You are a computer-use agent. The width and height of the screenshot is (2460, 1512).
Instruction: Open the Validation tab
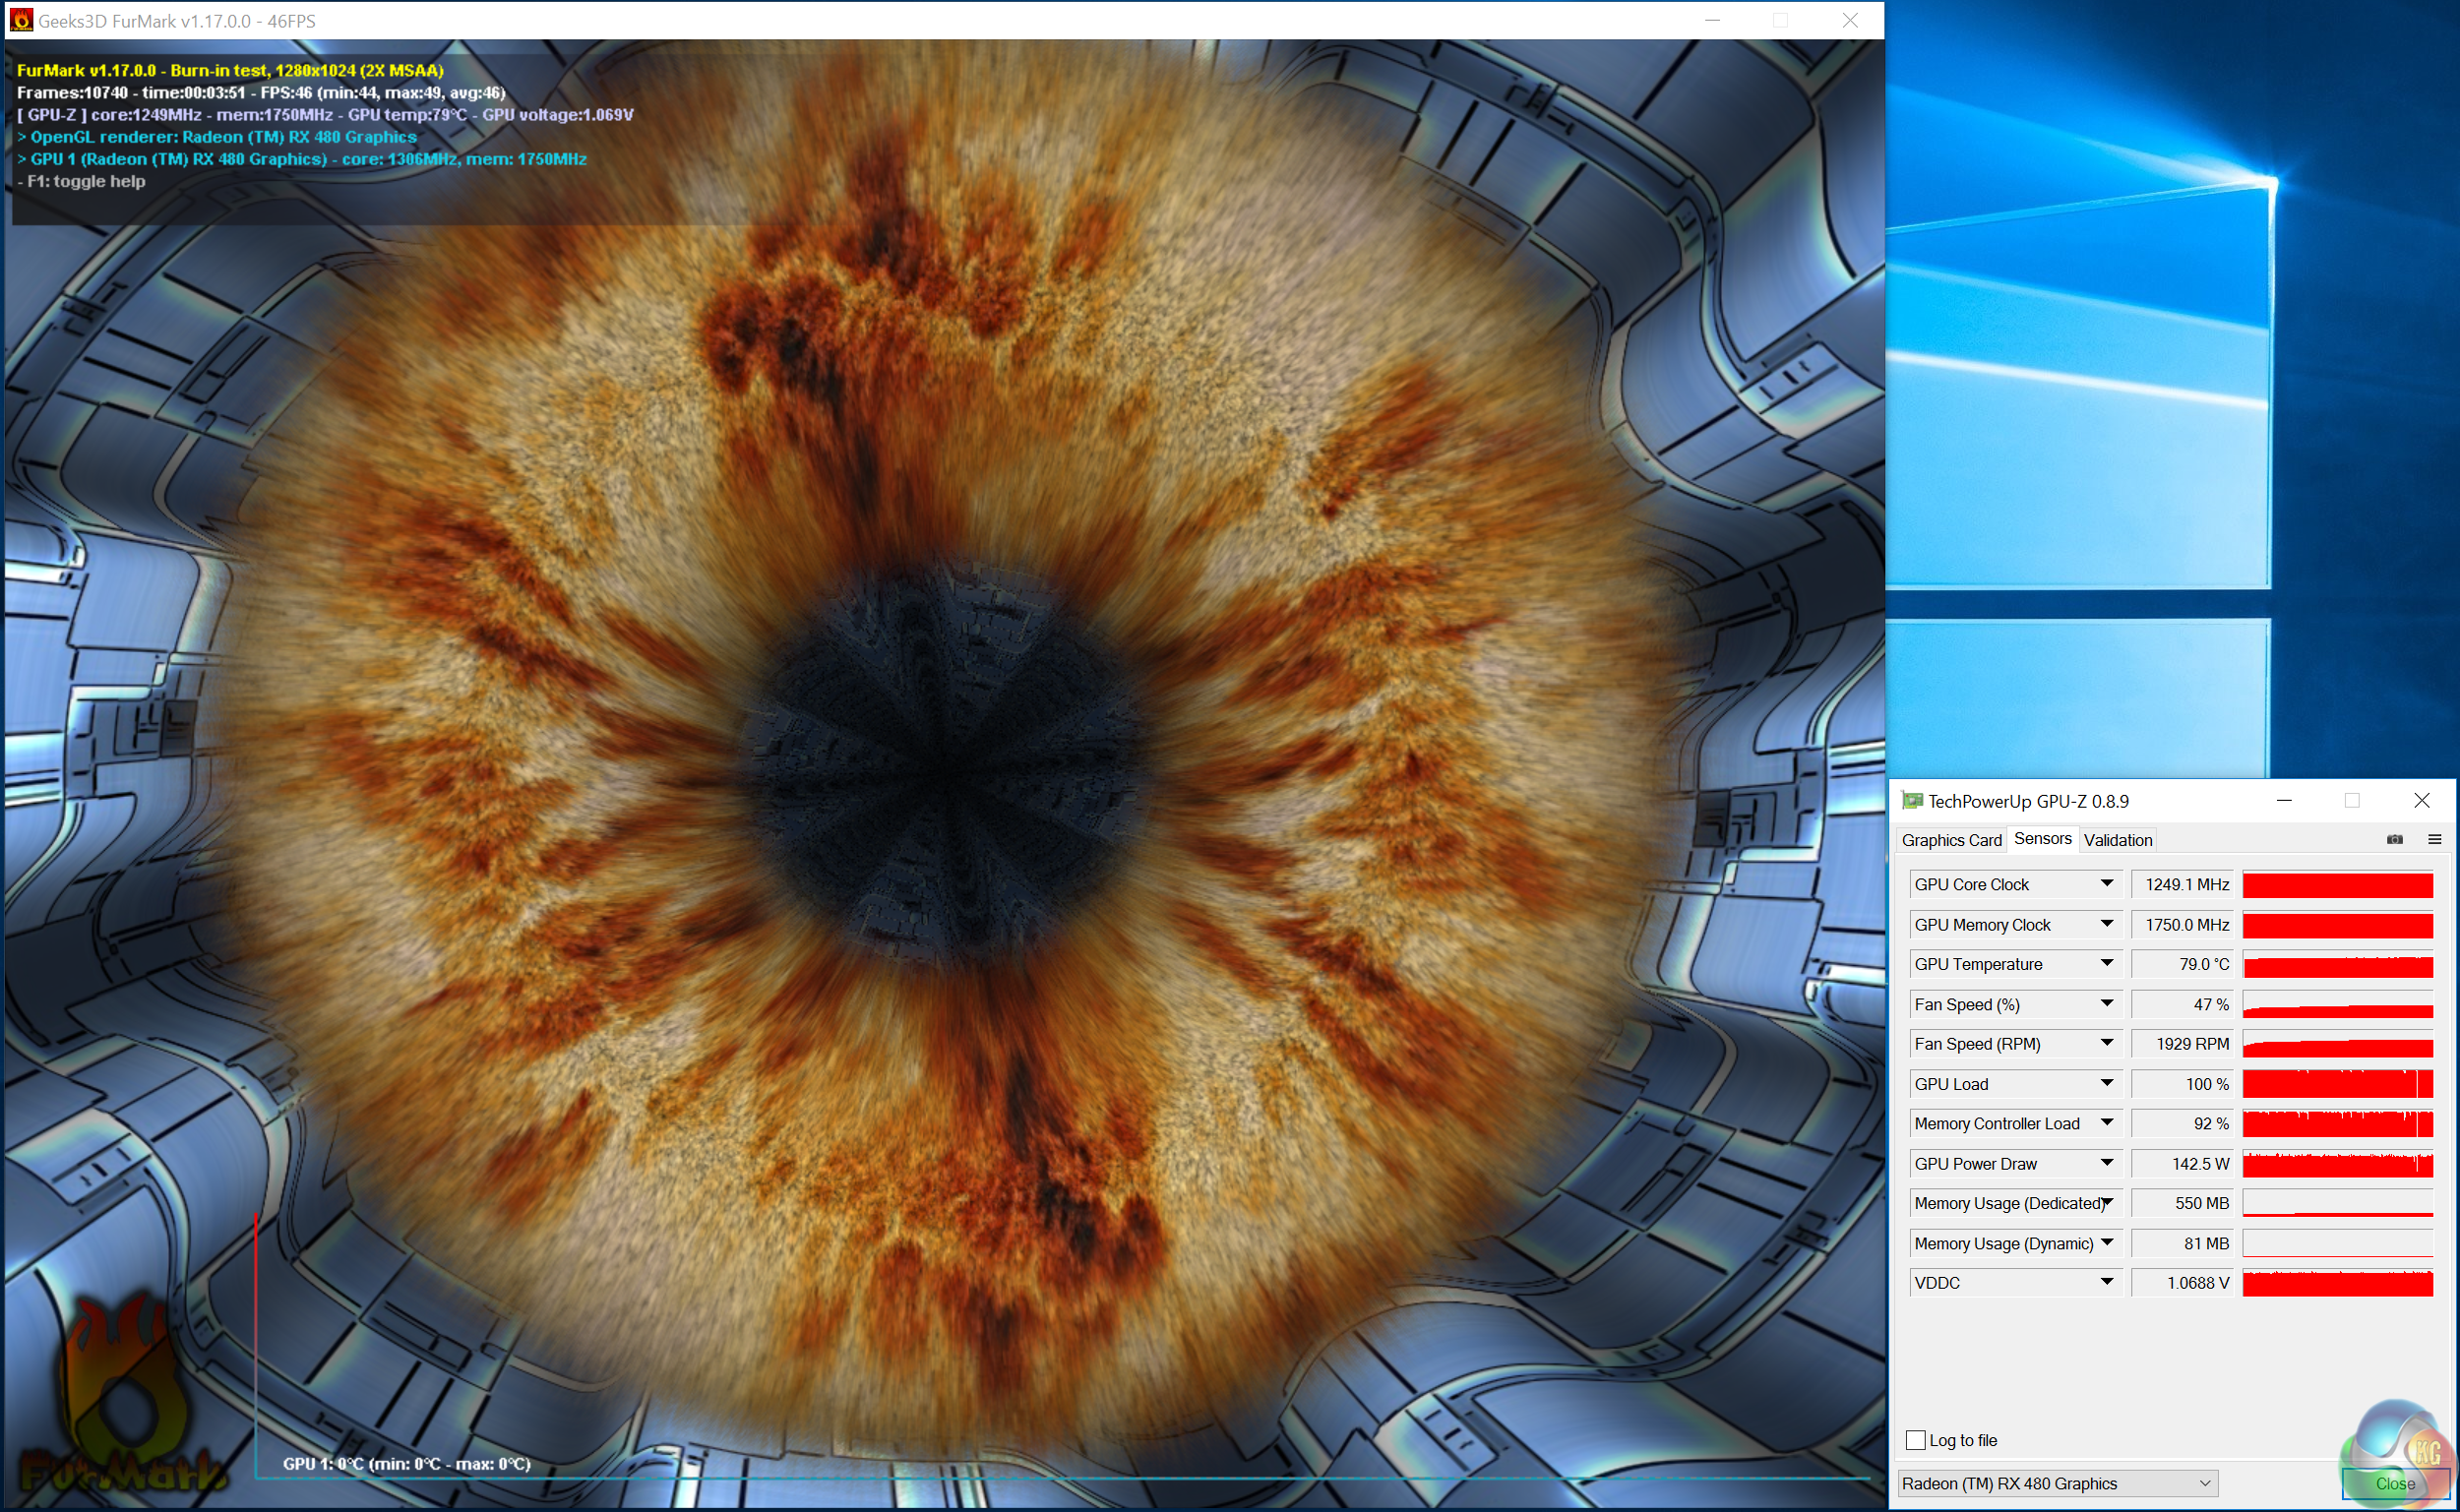[2117, 840]
